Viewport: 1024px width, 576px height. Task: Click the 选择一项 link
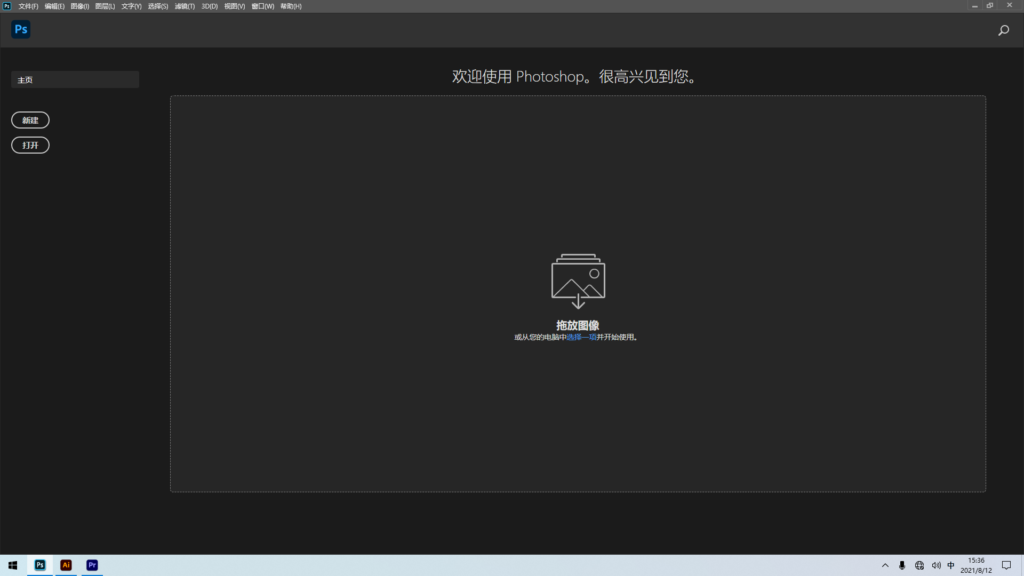[581, 337]
